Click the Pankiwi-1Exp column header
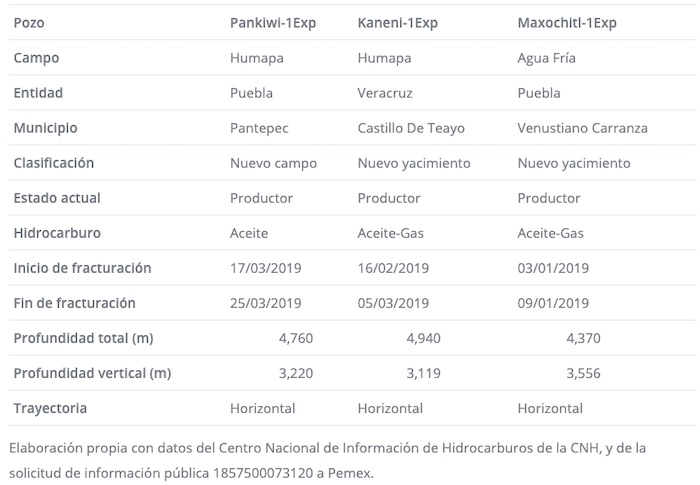700x485 pixels. [x=273, y=22]
